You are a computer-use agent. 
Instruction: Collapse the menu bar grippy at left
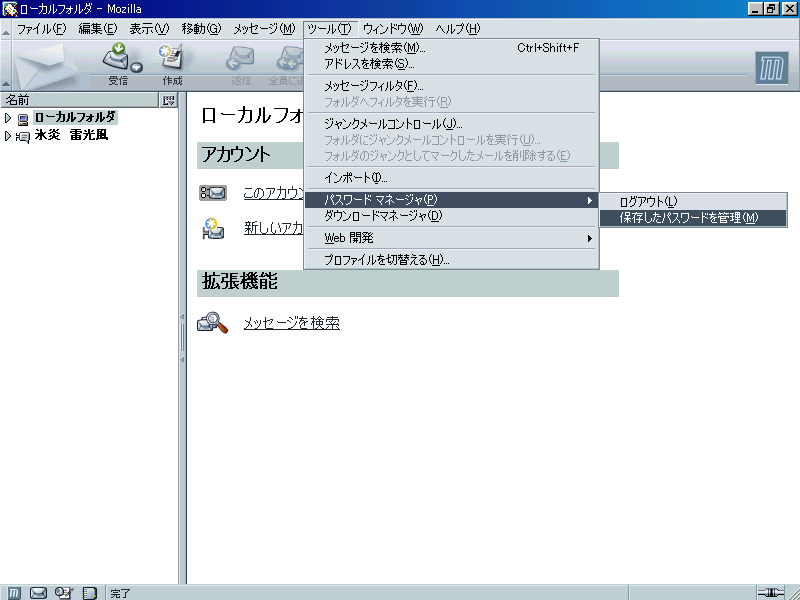tap(6, 29)
